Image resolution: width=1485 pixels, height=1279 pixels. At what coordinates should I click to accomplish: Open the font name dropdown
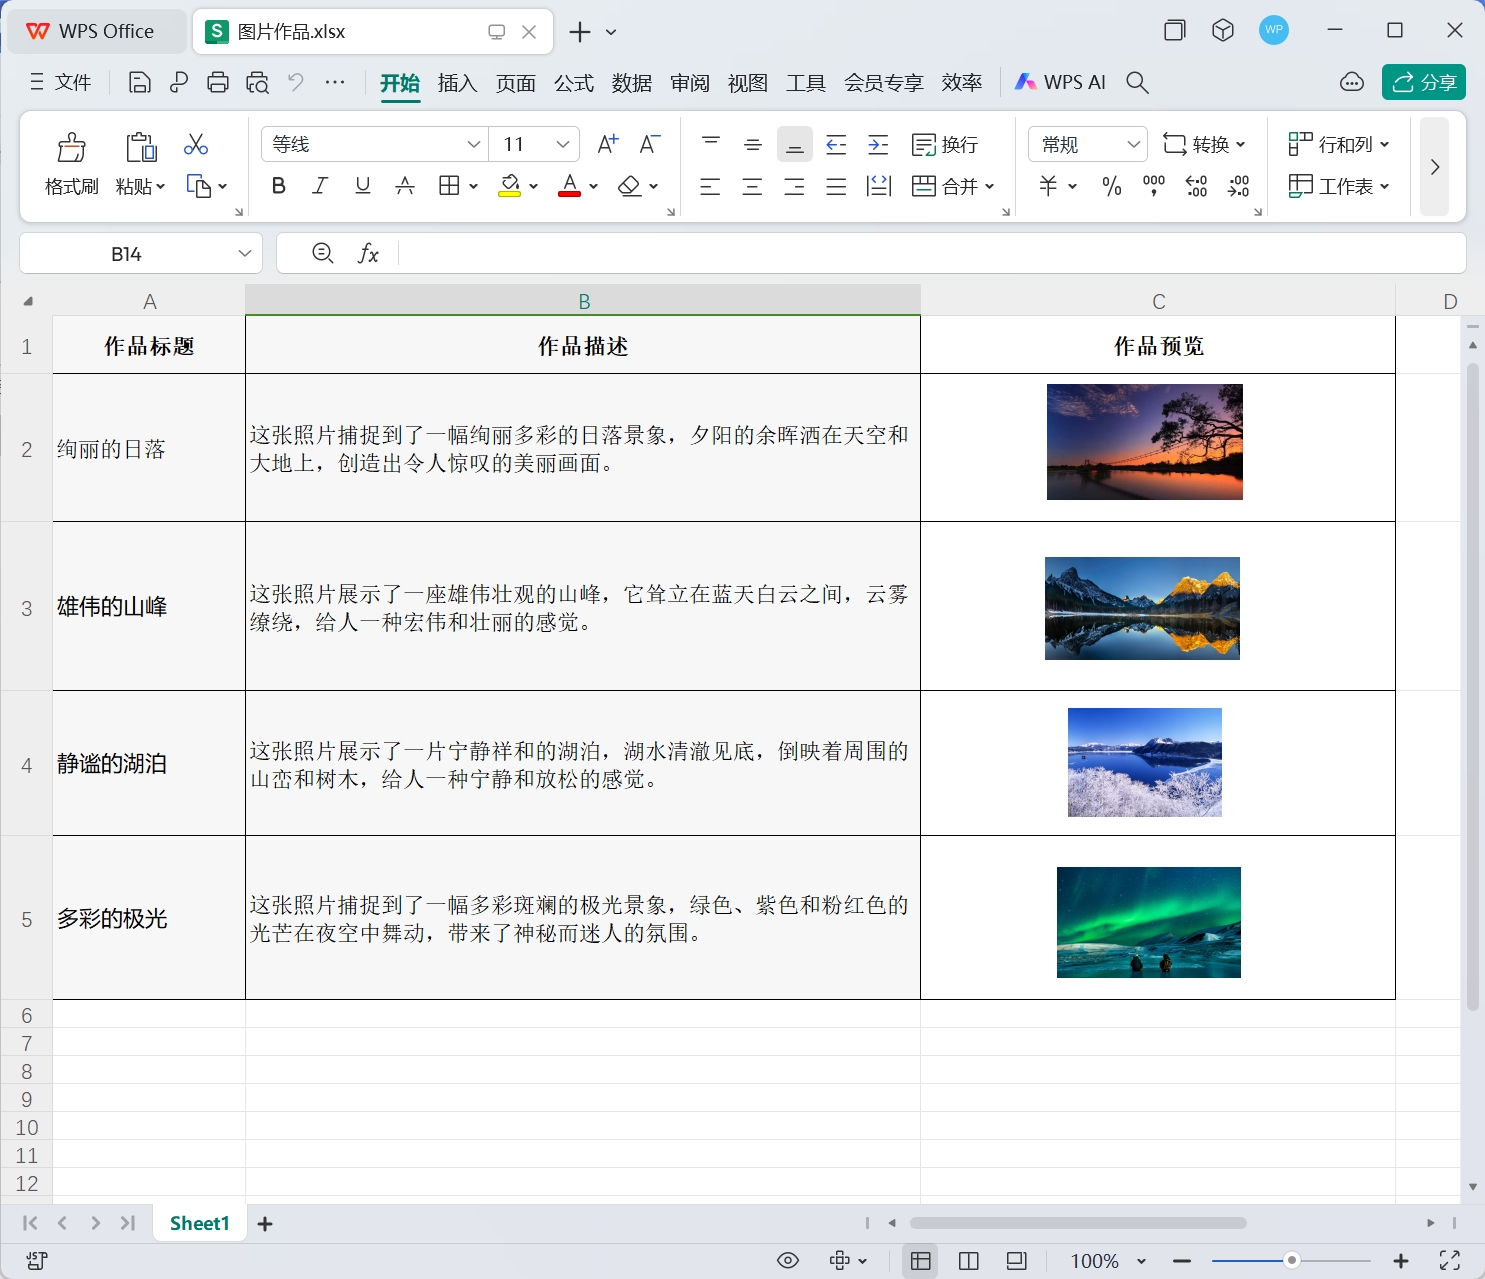pyautogui.click(x=473, y=145)
